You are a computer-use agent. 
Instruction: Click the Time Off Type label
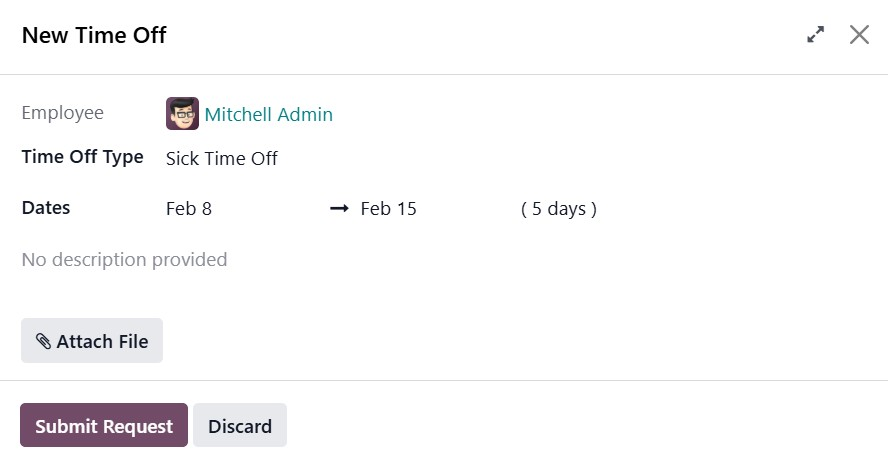pyautogui.click(x=82, y=157)
